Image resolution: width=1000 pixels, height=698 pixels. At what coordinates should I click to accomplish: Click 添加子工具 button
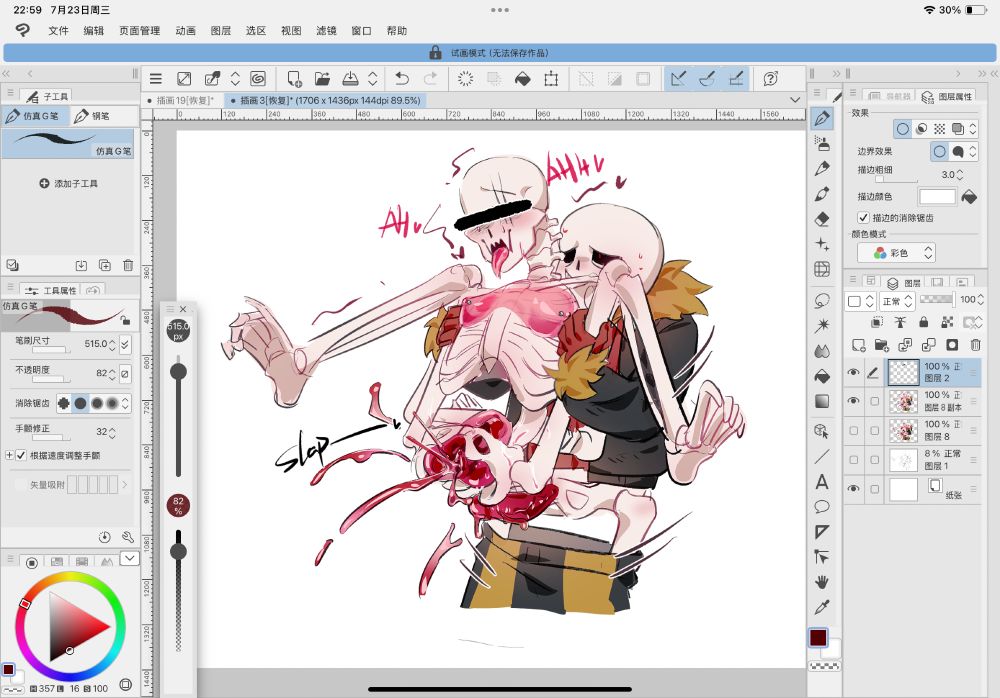click(68, 183)
